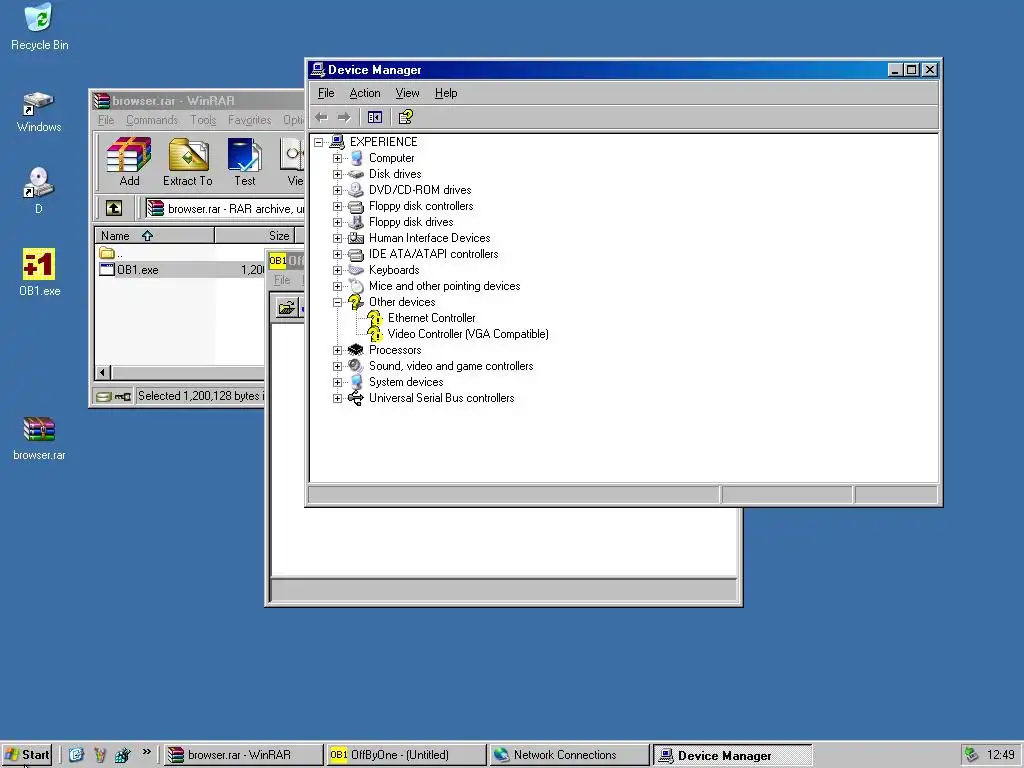Expand the Disk drives node
Screen dimensions: 1024x768
[x=338, y=174]
